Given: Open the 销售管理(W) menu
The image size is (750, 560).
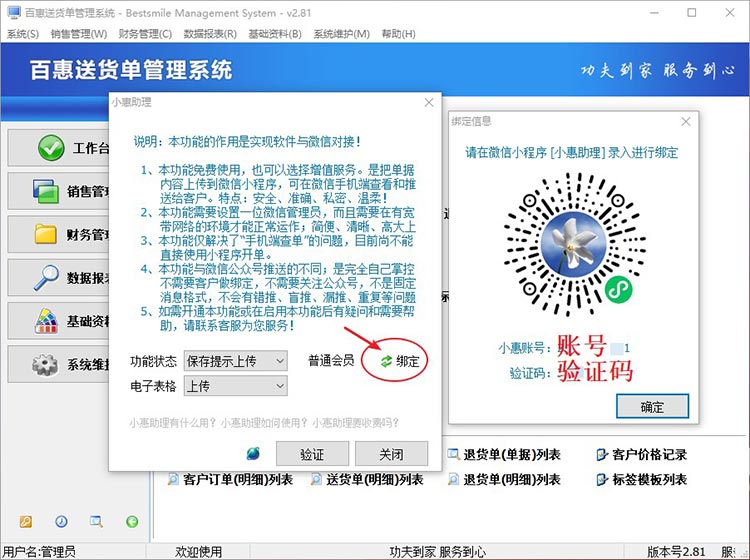Looking at the screenshot, I should point(79,34).
